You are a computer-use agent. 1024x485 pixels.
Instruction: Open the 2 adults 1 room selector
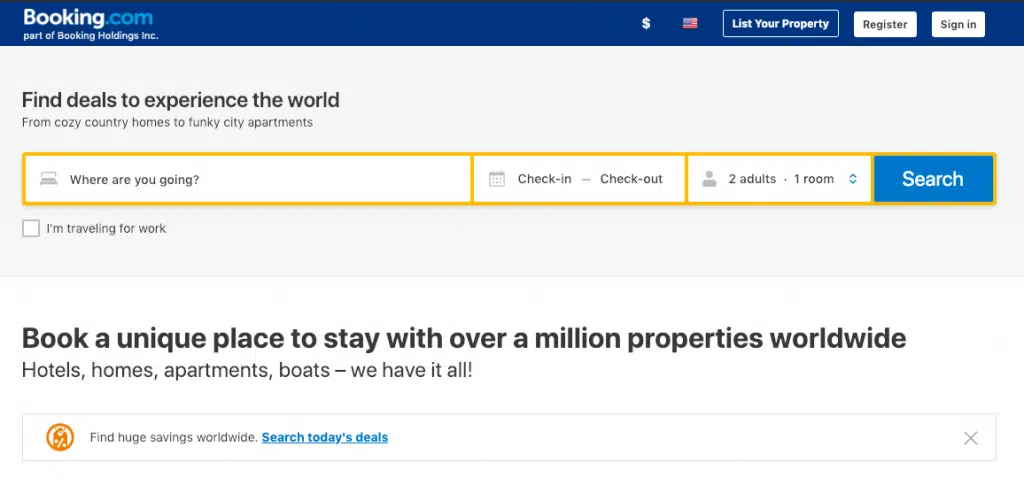(780, 179)
